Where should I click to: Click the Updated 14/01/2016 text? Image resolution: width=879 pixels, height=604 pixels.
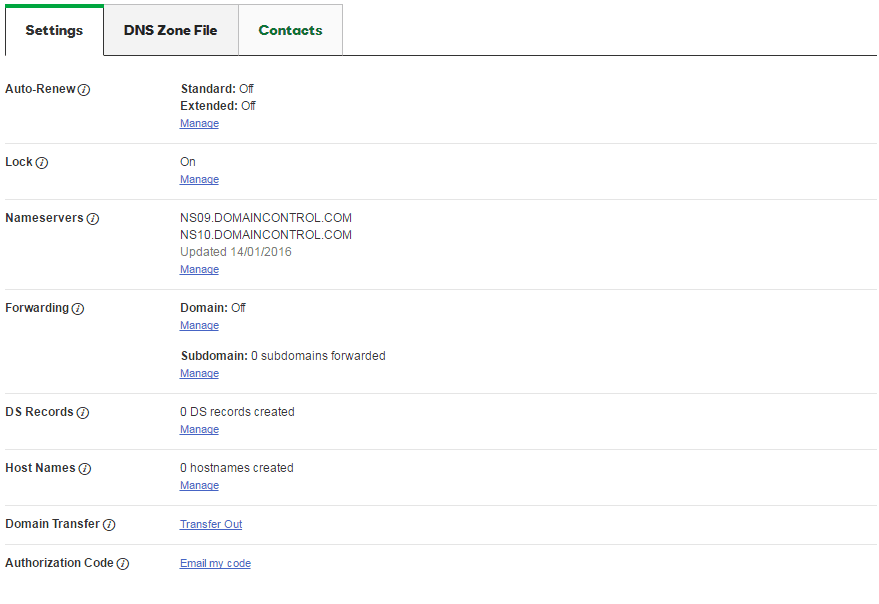[x=235, y=252]
